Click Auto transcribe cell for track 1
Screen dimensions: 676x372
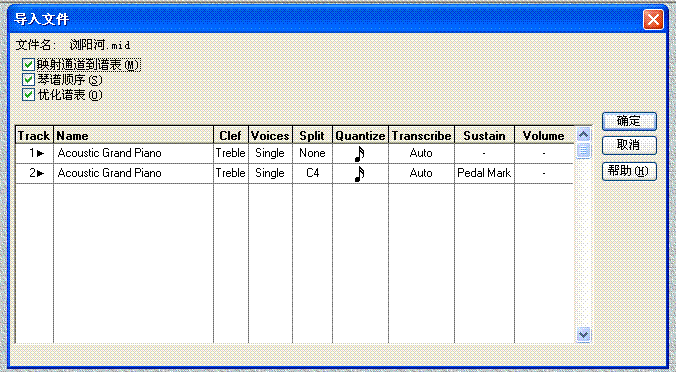(x=421, y=153)
